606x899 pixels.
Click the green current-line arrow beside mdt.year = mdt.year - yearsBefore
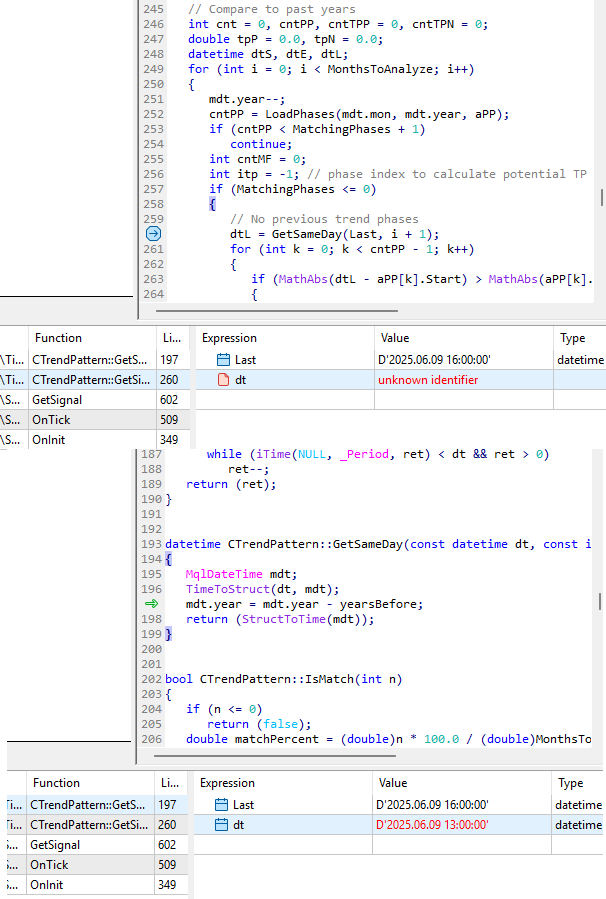click(x=151, y=604)
